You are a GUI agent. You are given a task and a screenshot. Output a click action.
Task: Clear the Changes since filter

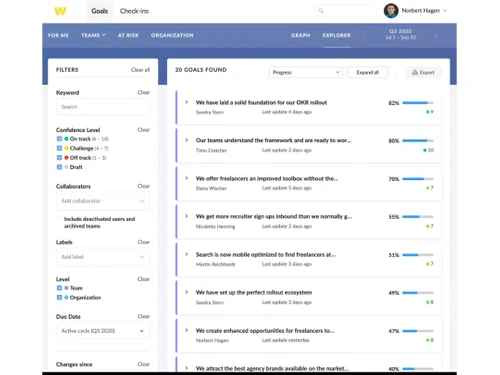click(x=144, y=364)
